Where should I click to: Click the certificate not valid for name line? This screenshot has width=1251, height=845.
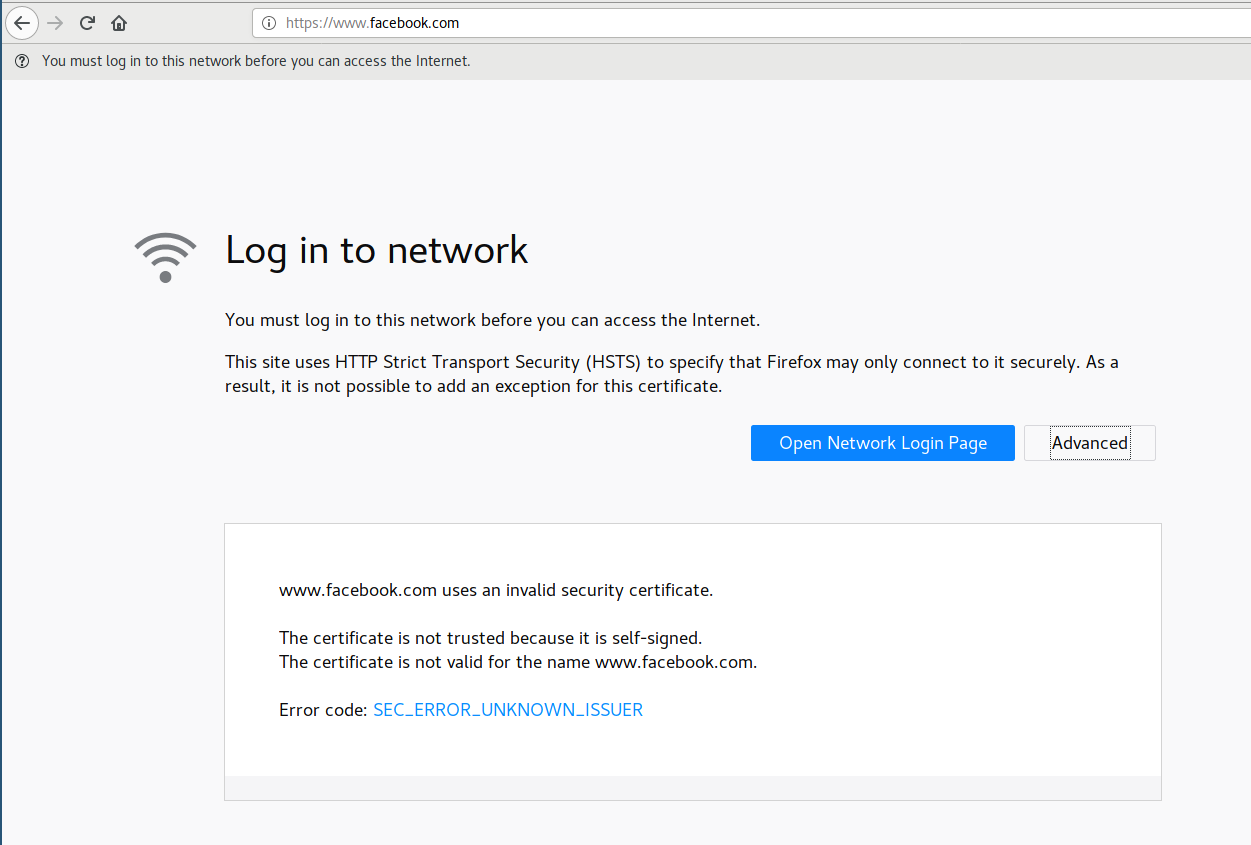[x=517, y=662]
